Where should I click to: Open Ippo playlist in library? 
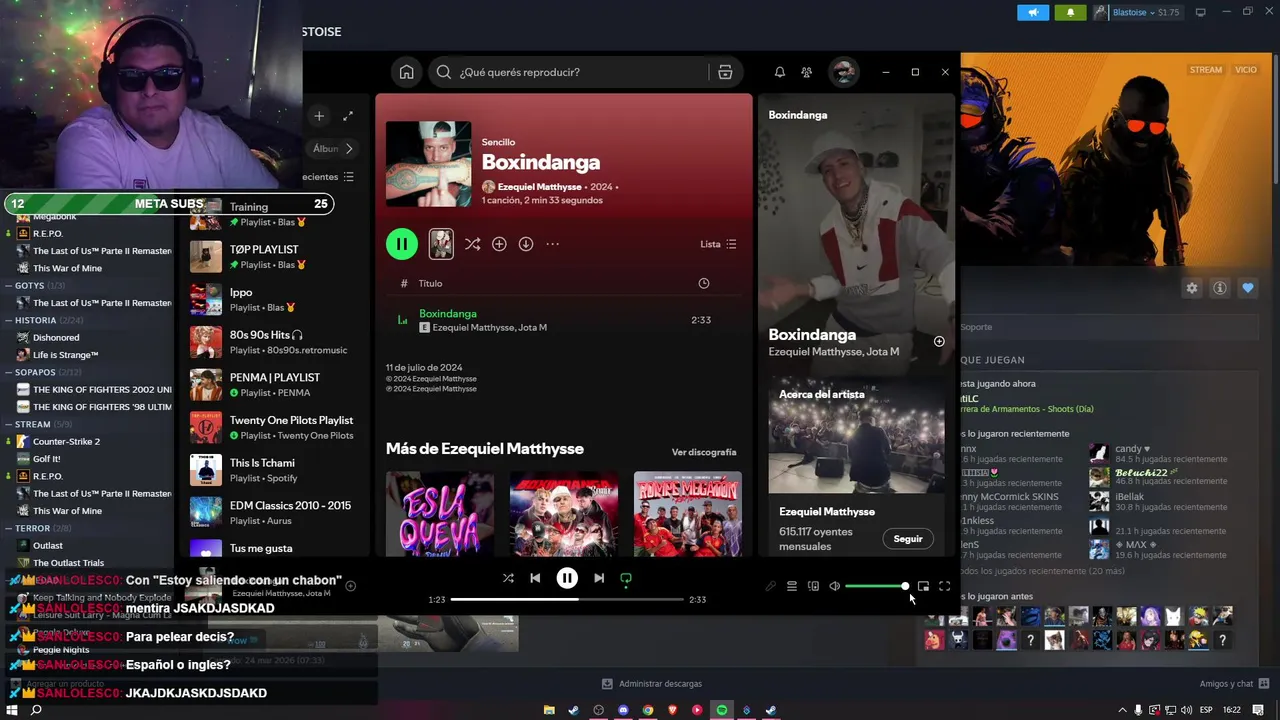click(276, 299)
